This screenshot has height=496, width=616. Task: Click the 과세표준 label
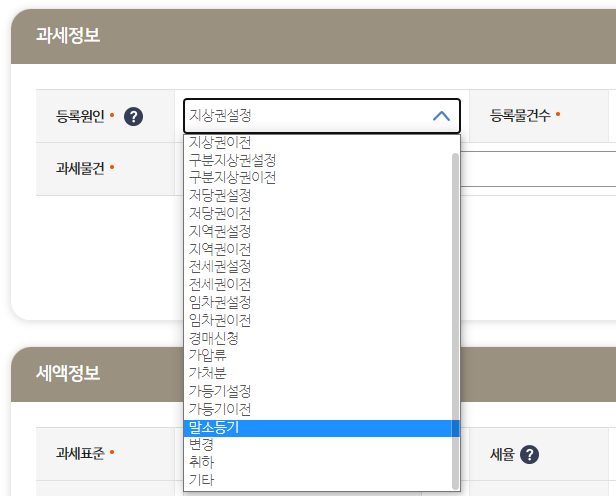[x=80, y=453]
